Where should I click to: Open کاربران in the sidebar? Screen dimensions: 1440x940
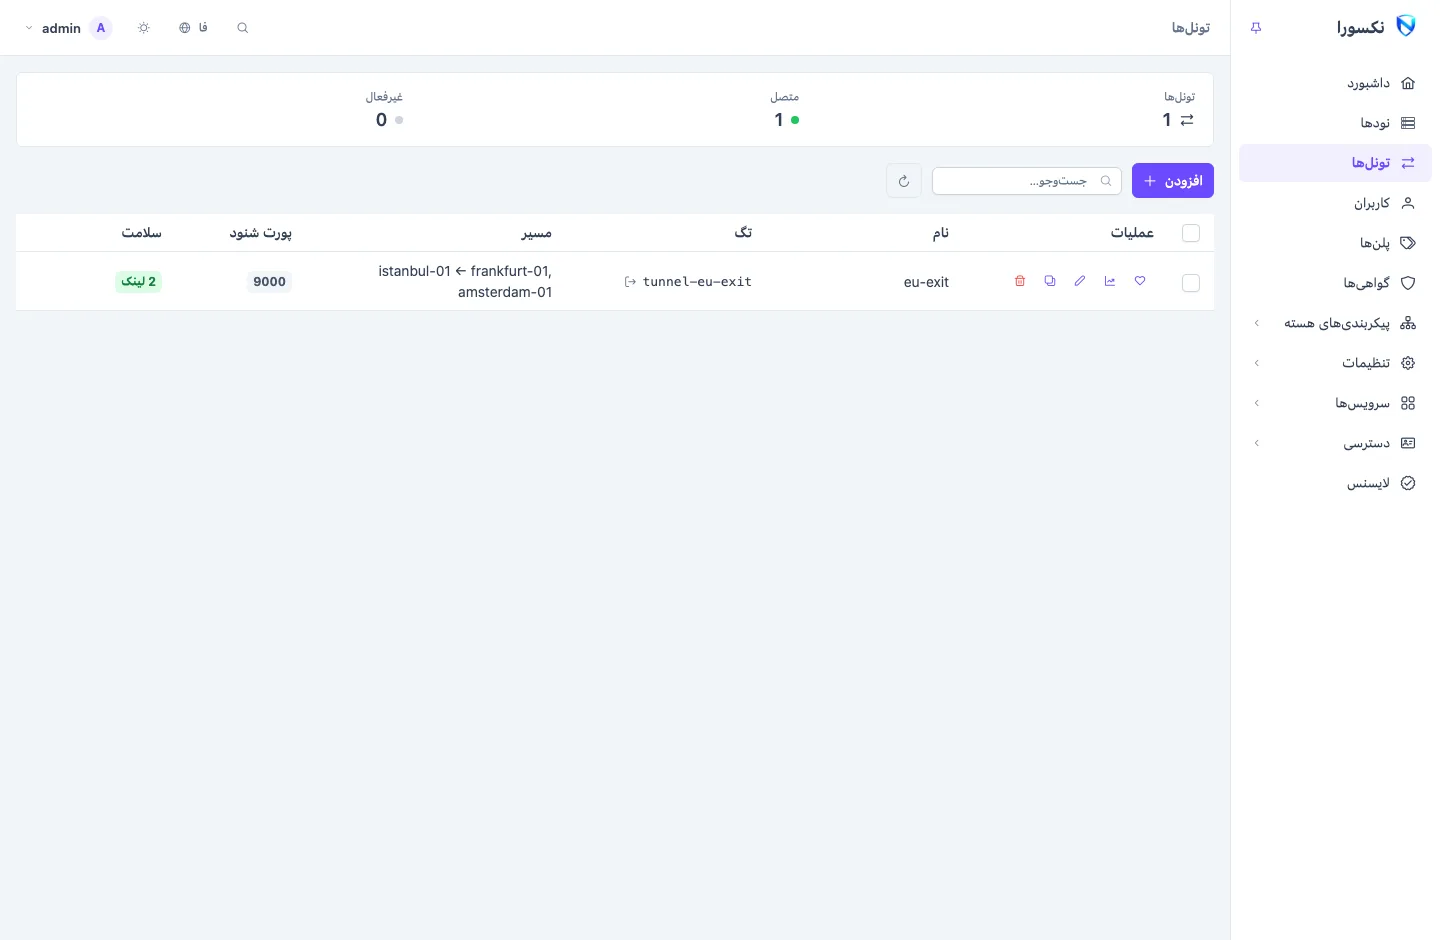click(1335, 203)
